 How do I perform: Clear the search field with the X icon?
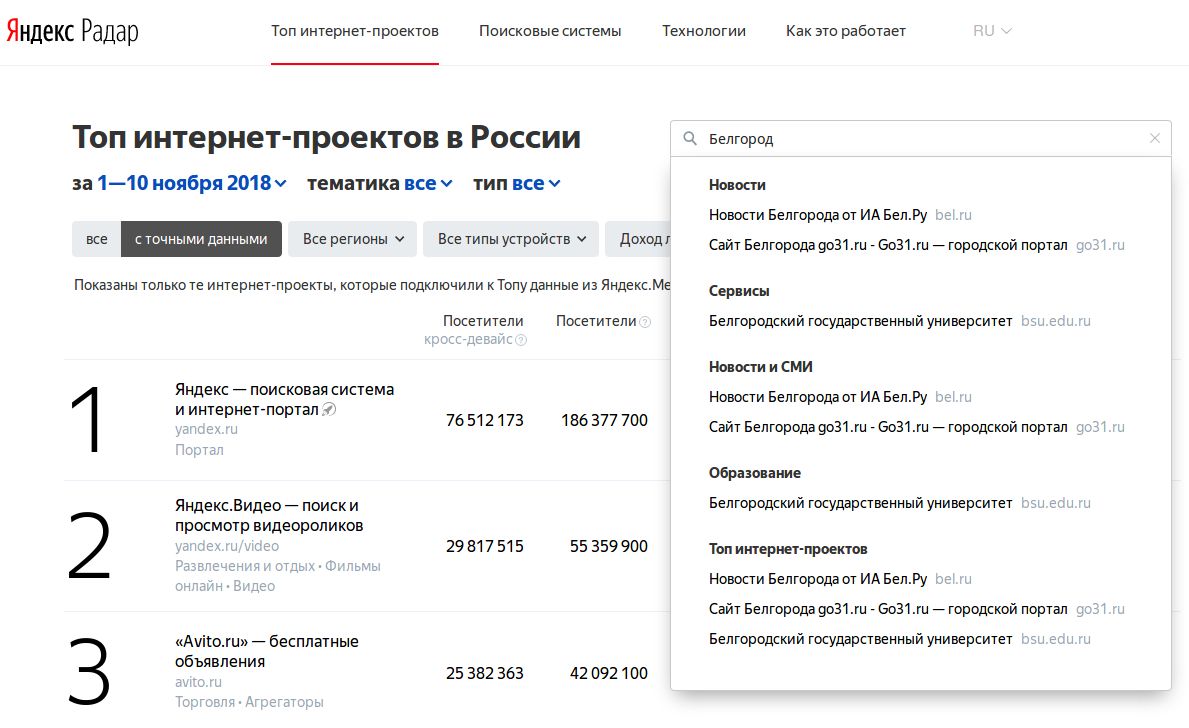tap(1155, 138)
